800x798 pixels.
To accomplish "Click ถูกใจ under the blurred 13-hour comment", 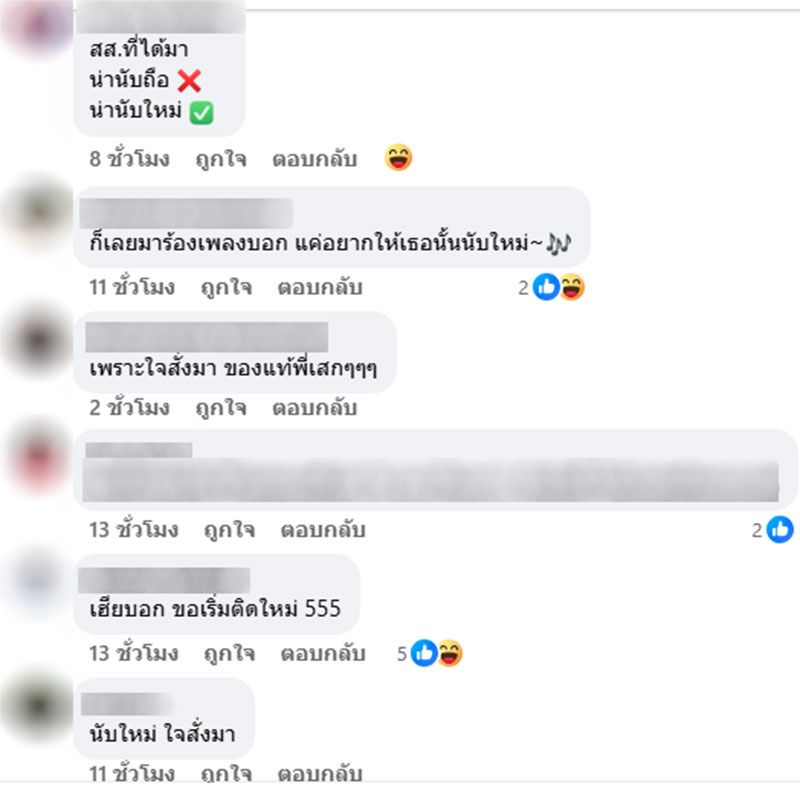I will (x=230, y=530).
